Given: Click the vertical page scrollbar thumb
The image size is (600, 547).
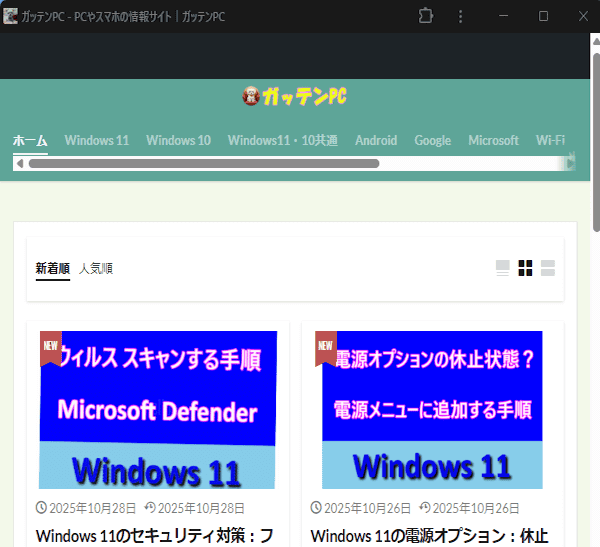Looking at the screenshot, I should (x=596, y=142).
